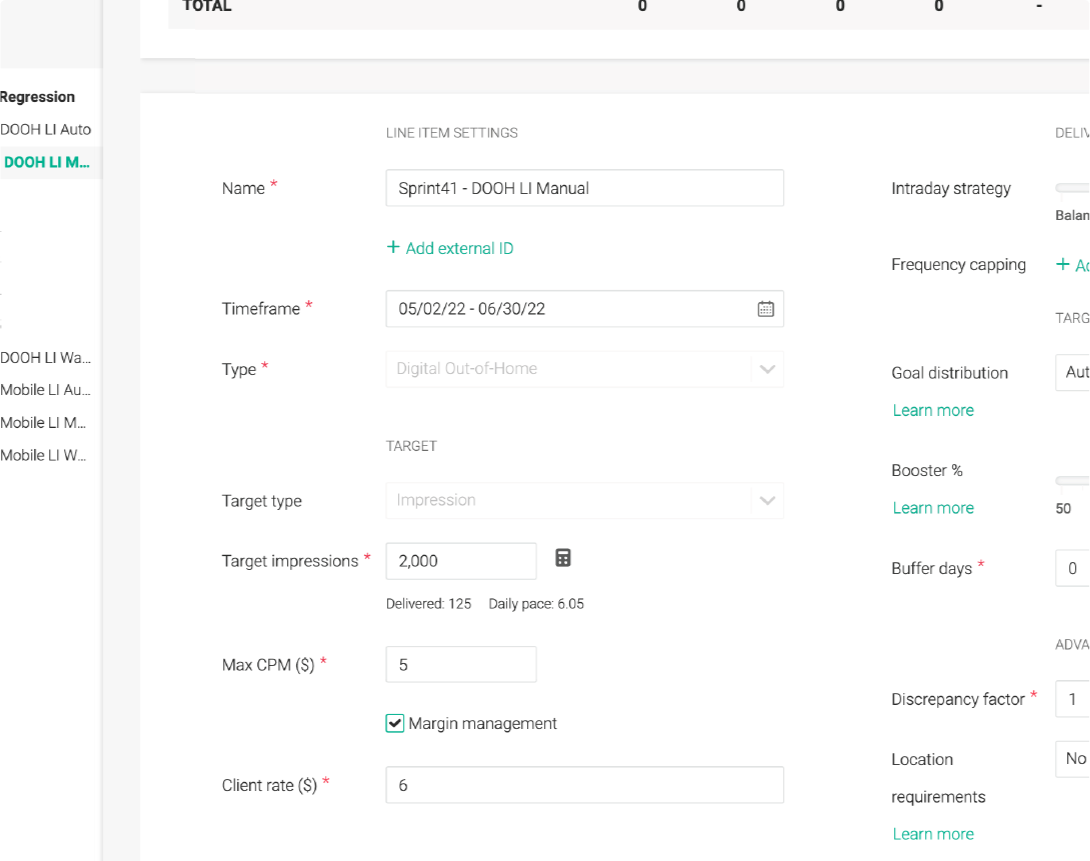
Task: Adjust the Intraday strategy slider
Action: tap(1072, 188)
